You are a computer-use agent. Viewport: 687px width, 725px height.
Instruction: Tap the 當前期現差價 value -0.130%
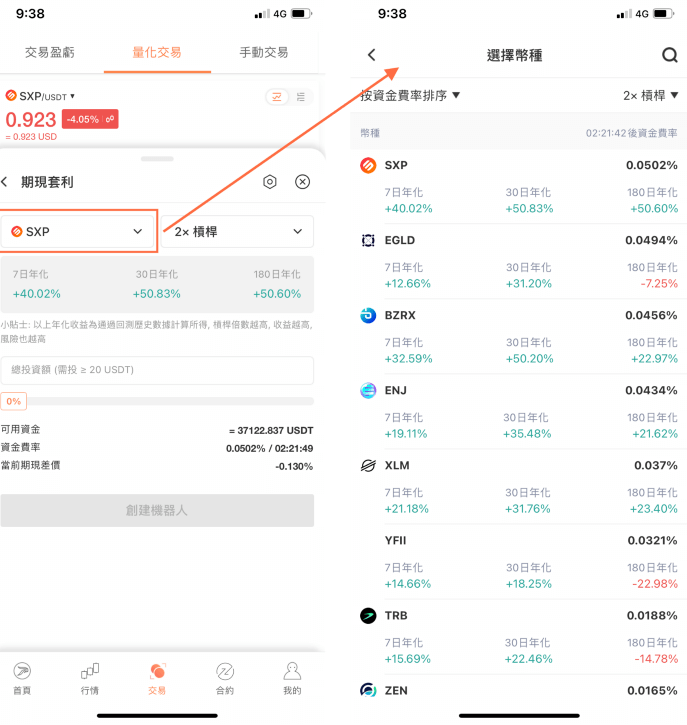coord(294,467)
